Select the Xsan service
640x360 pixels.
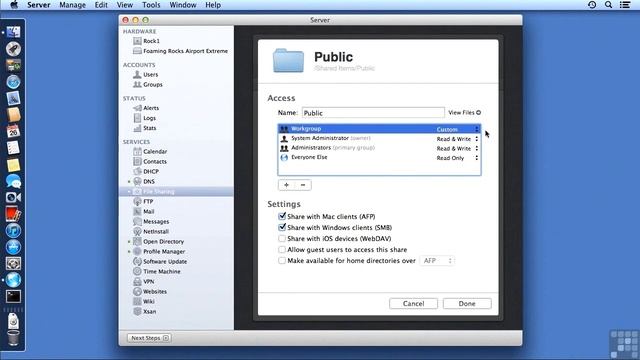pyautogui.click(x=144, y=311)
